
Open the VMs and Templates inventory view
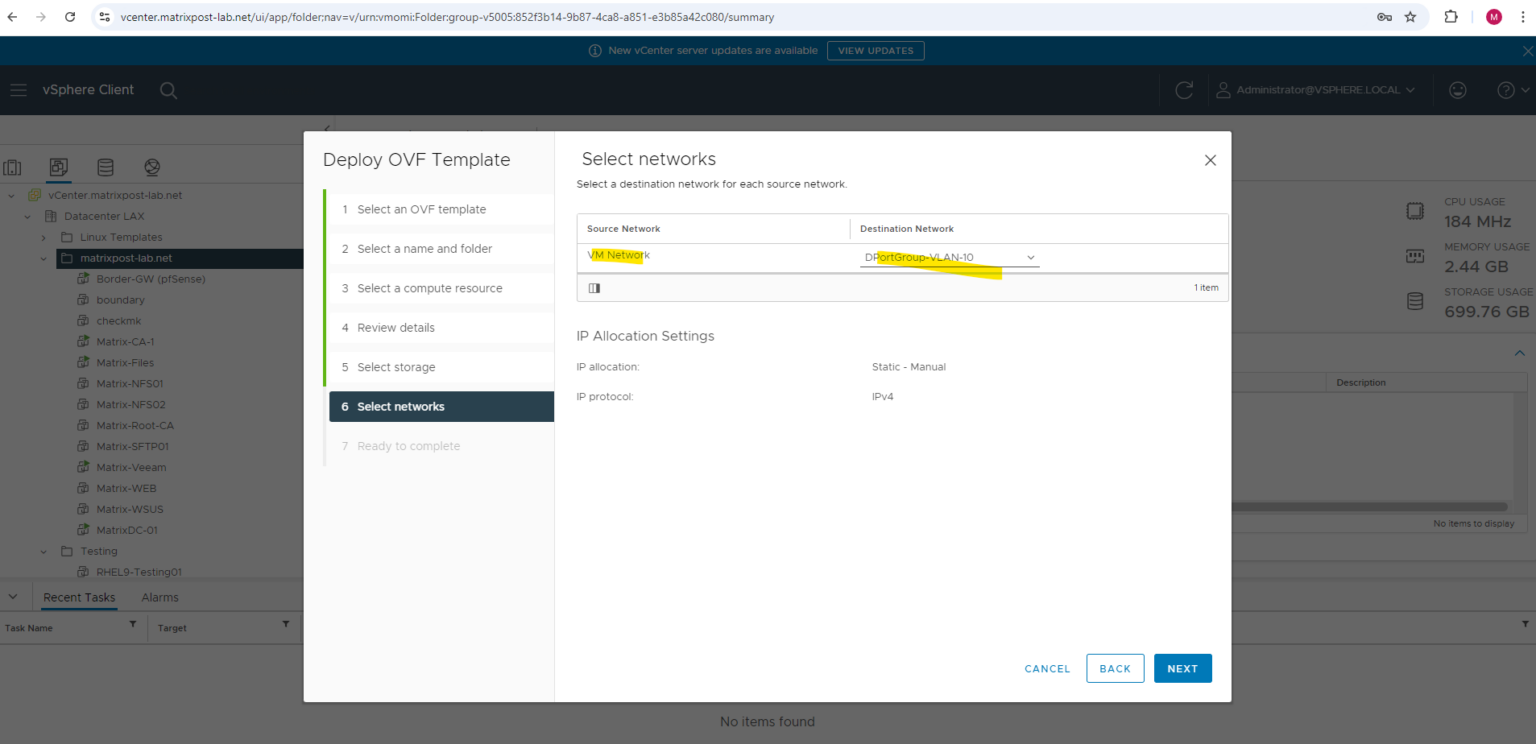point(57,167)
